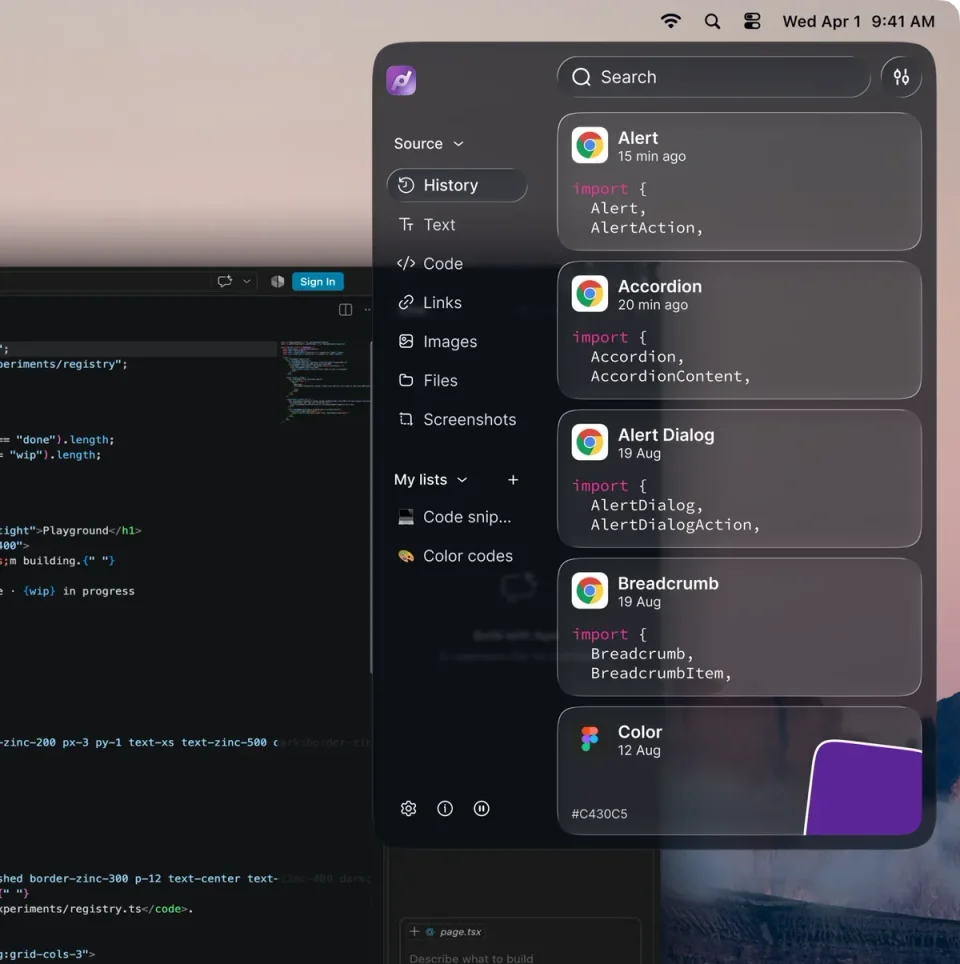Screen dimensions: 960x964
Task: Open the filter settings icon beside Search
Action: pos(901,77)
